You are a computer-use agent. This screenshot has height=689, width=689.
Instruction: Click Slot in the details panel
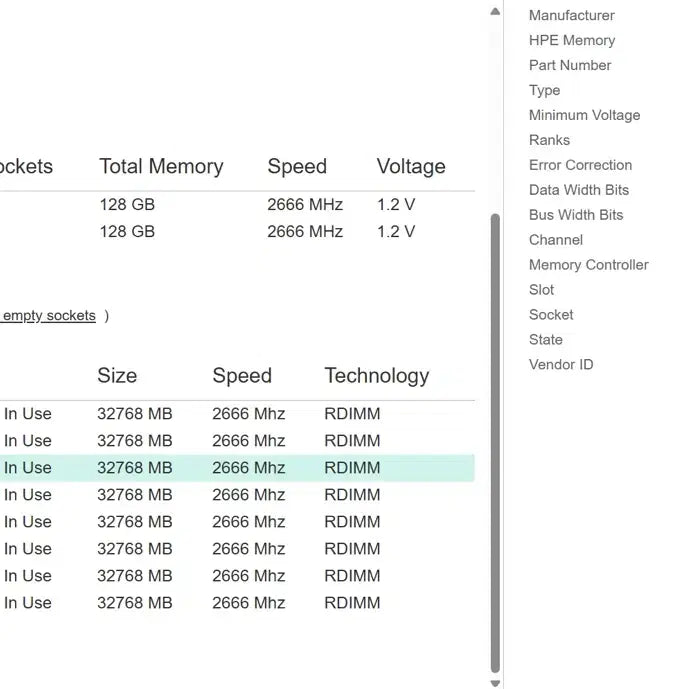pyautogui.click(x=541, y=290)
